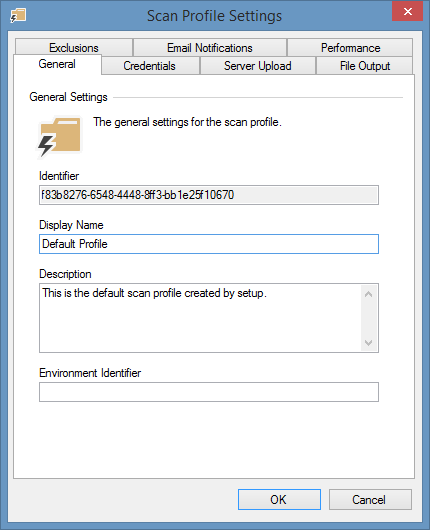
Task: Go to the Credentials tab
Action: 150,66
